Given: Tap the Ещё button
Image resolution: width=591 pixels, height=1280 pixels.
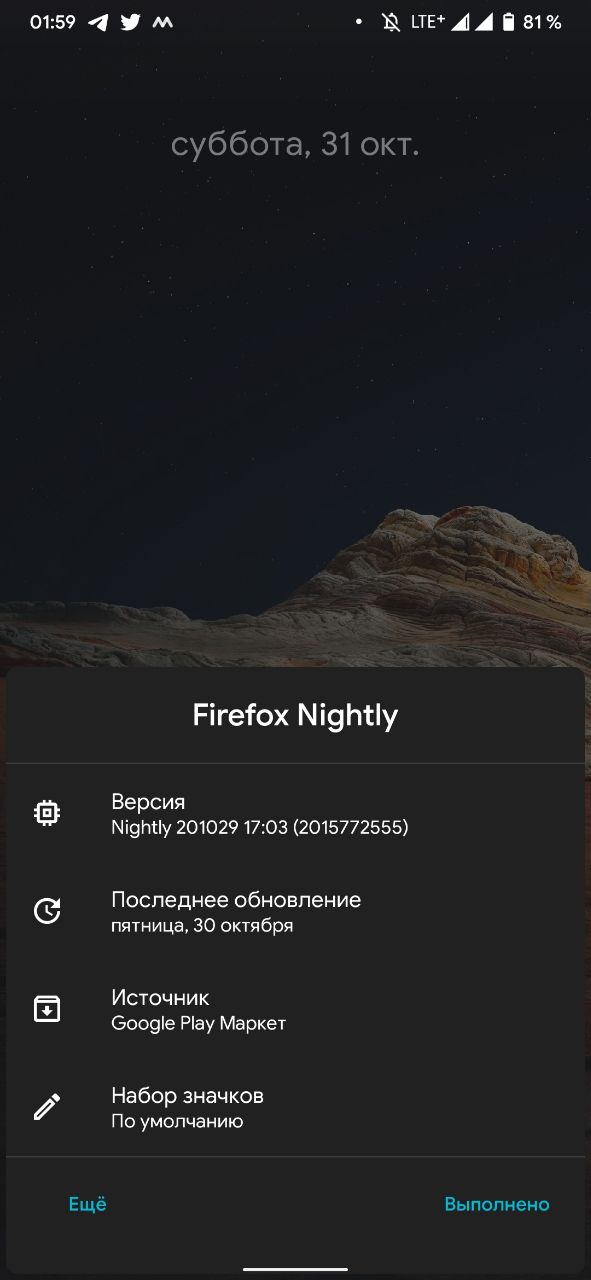Looking at the screenshot, I should [87, 1204].
